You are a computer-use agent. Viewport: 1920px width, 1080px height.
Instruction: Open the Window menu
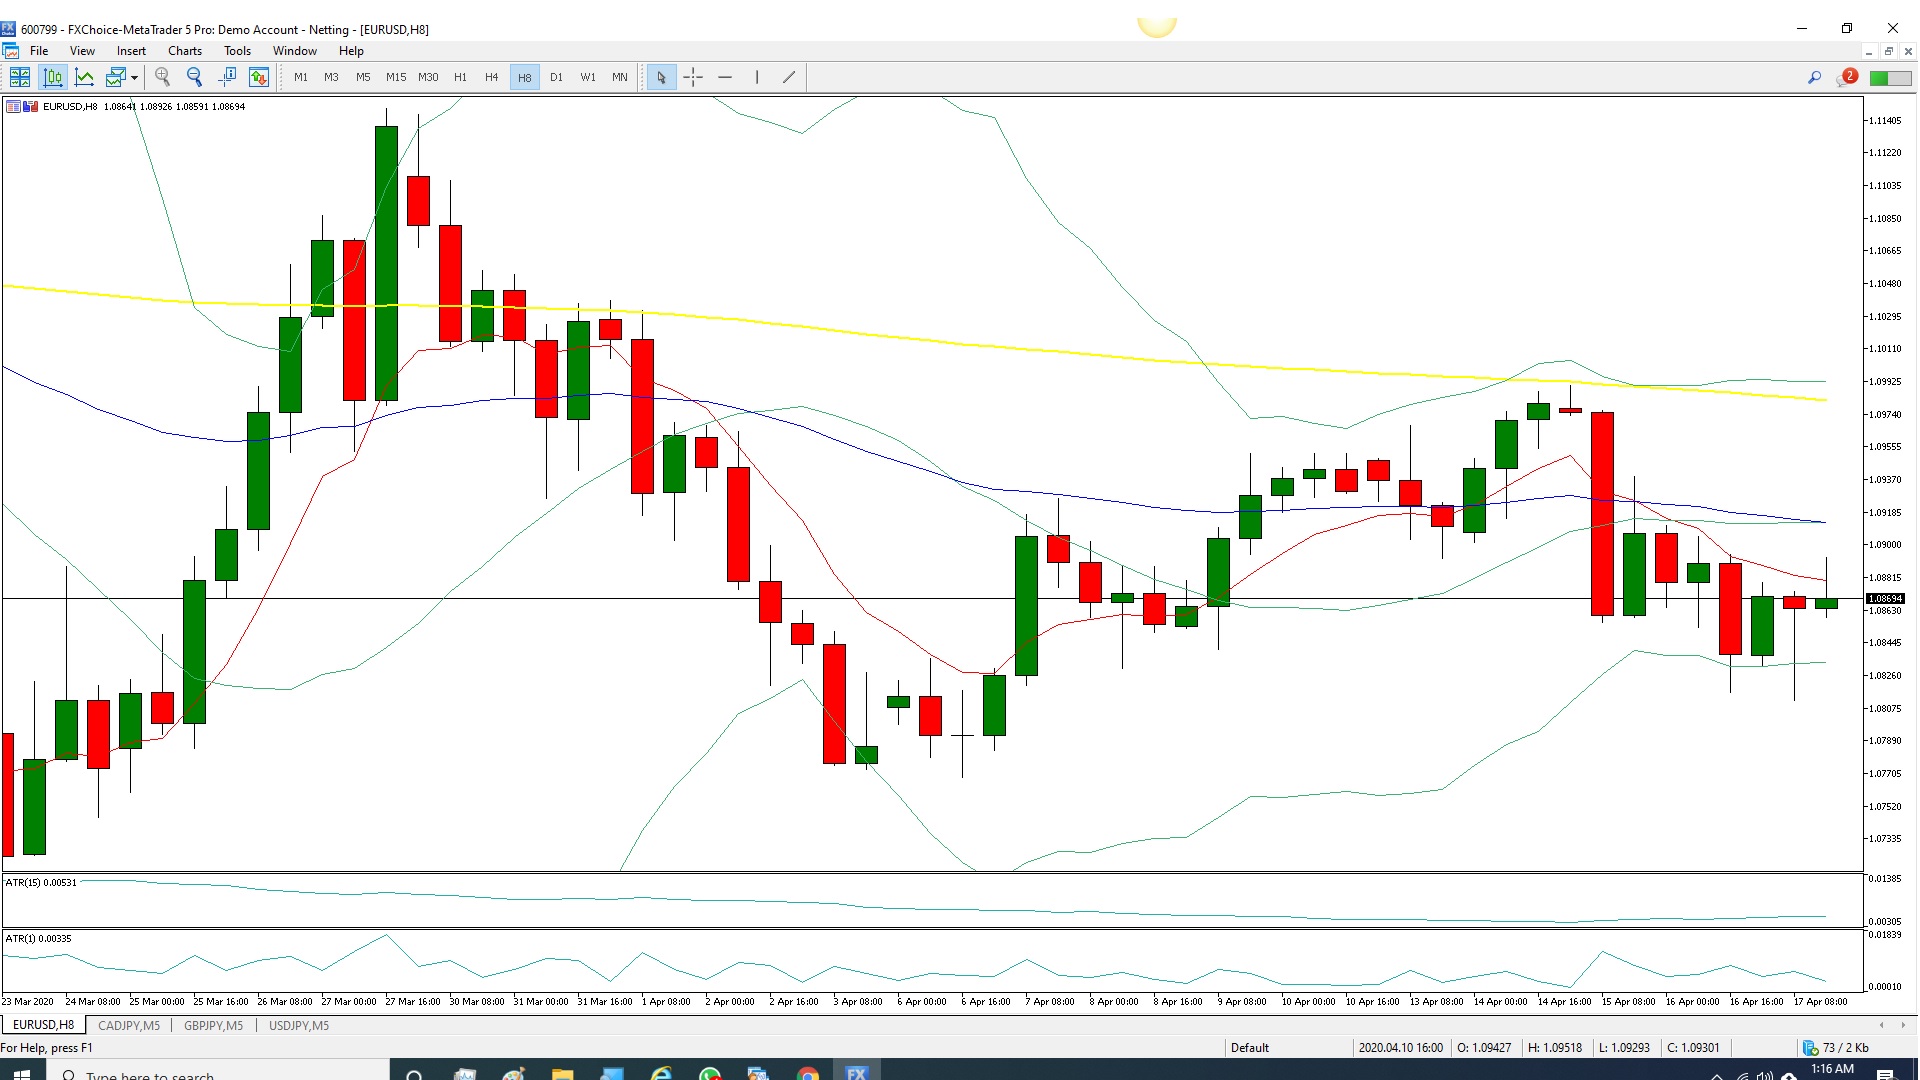click(295, 51)
